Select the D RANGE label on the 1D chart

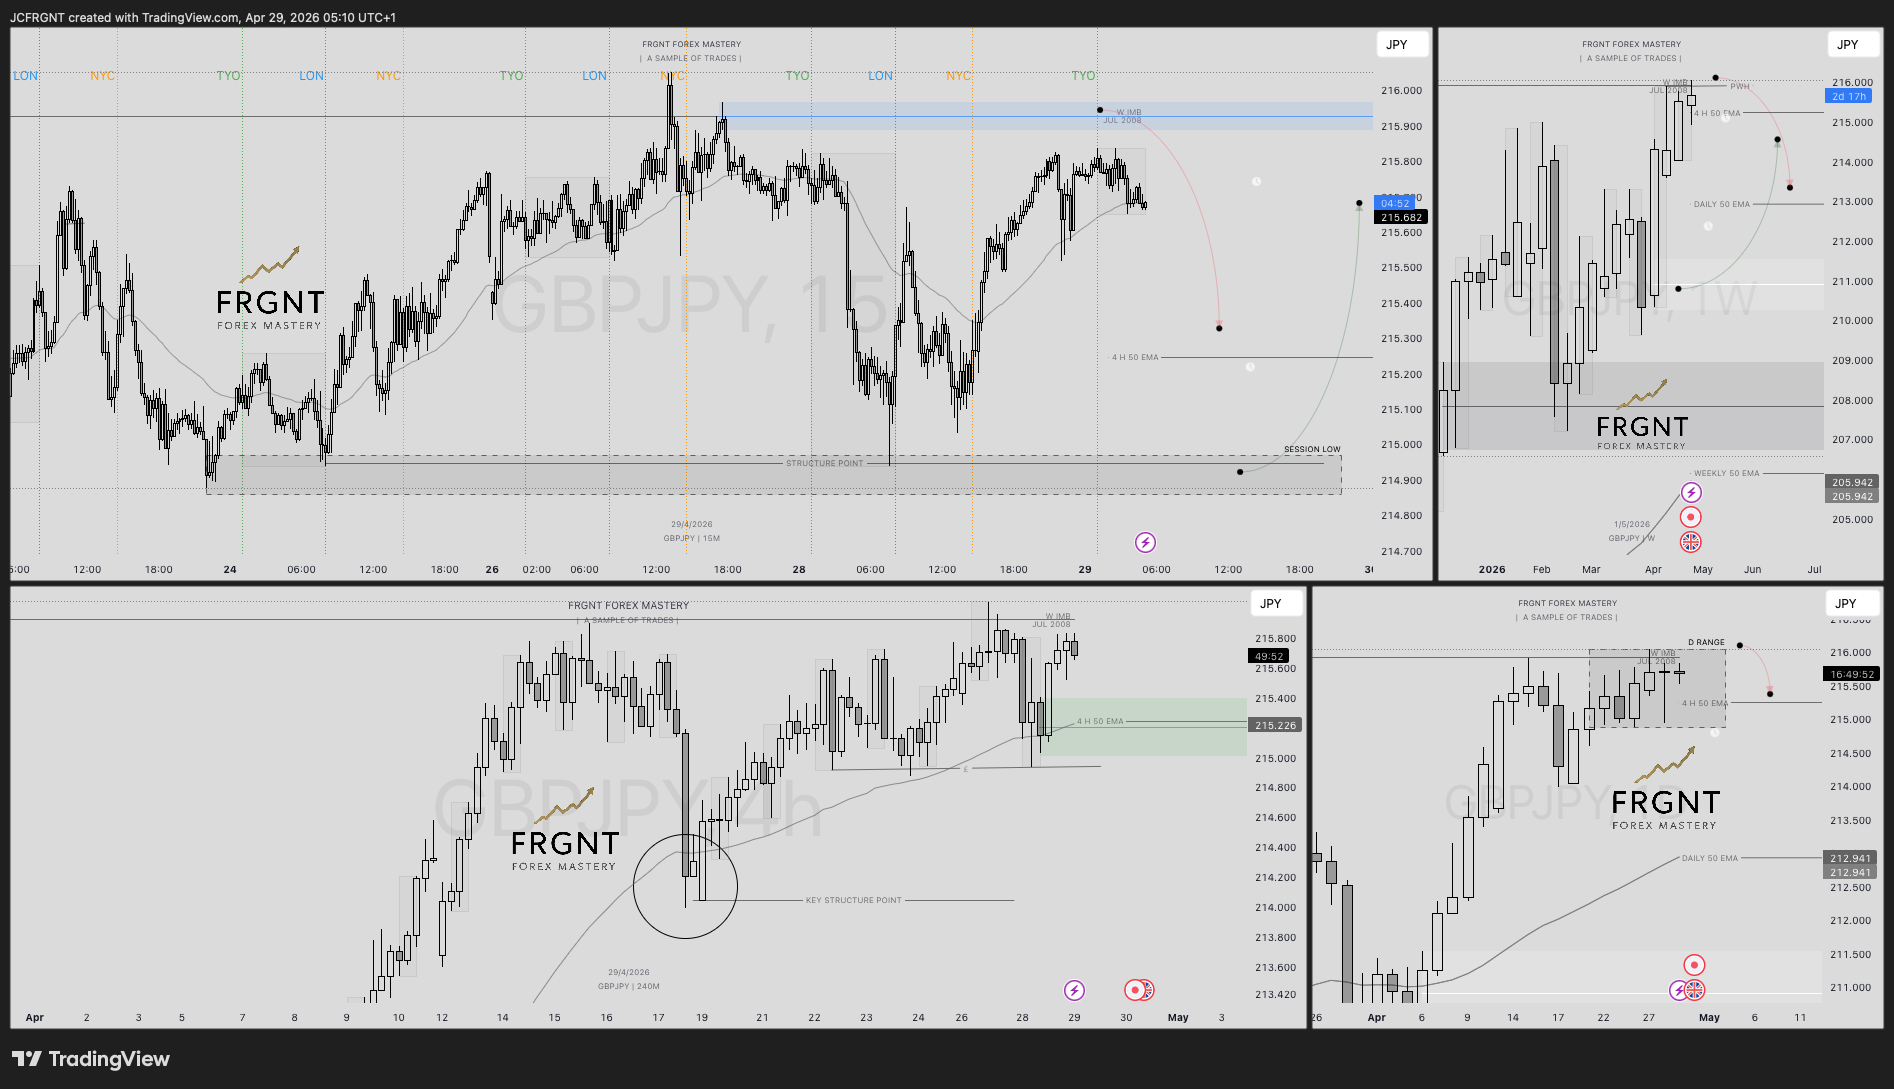1707,642
